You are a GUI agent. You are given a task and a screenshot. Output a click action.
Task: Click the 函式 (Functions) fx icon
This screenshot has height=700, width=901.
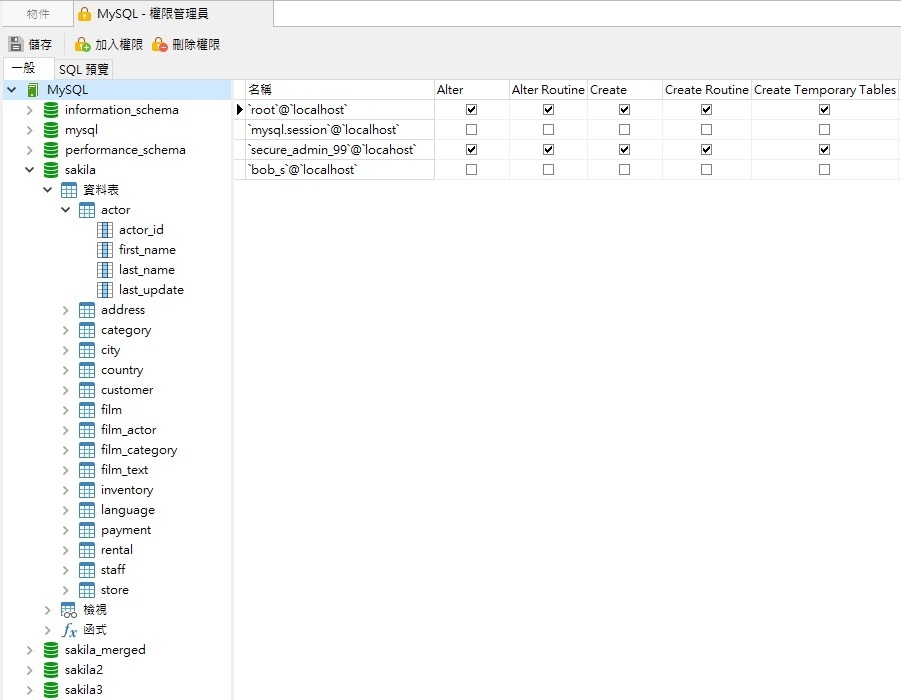[x=69, y=630]
